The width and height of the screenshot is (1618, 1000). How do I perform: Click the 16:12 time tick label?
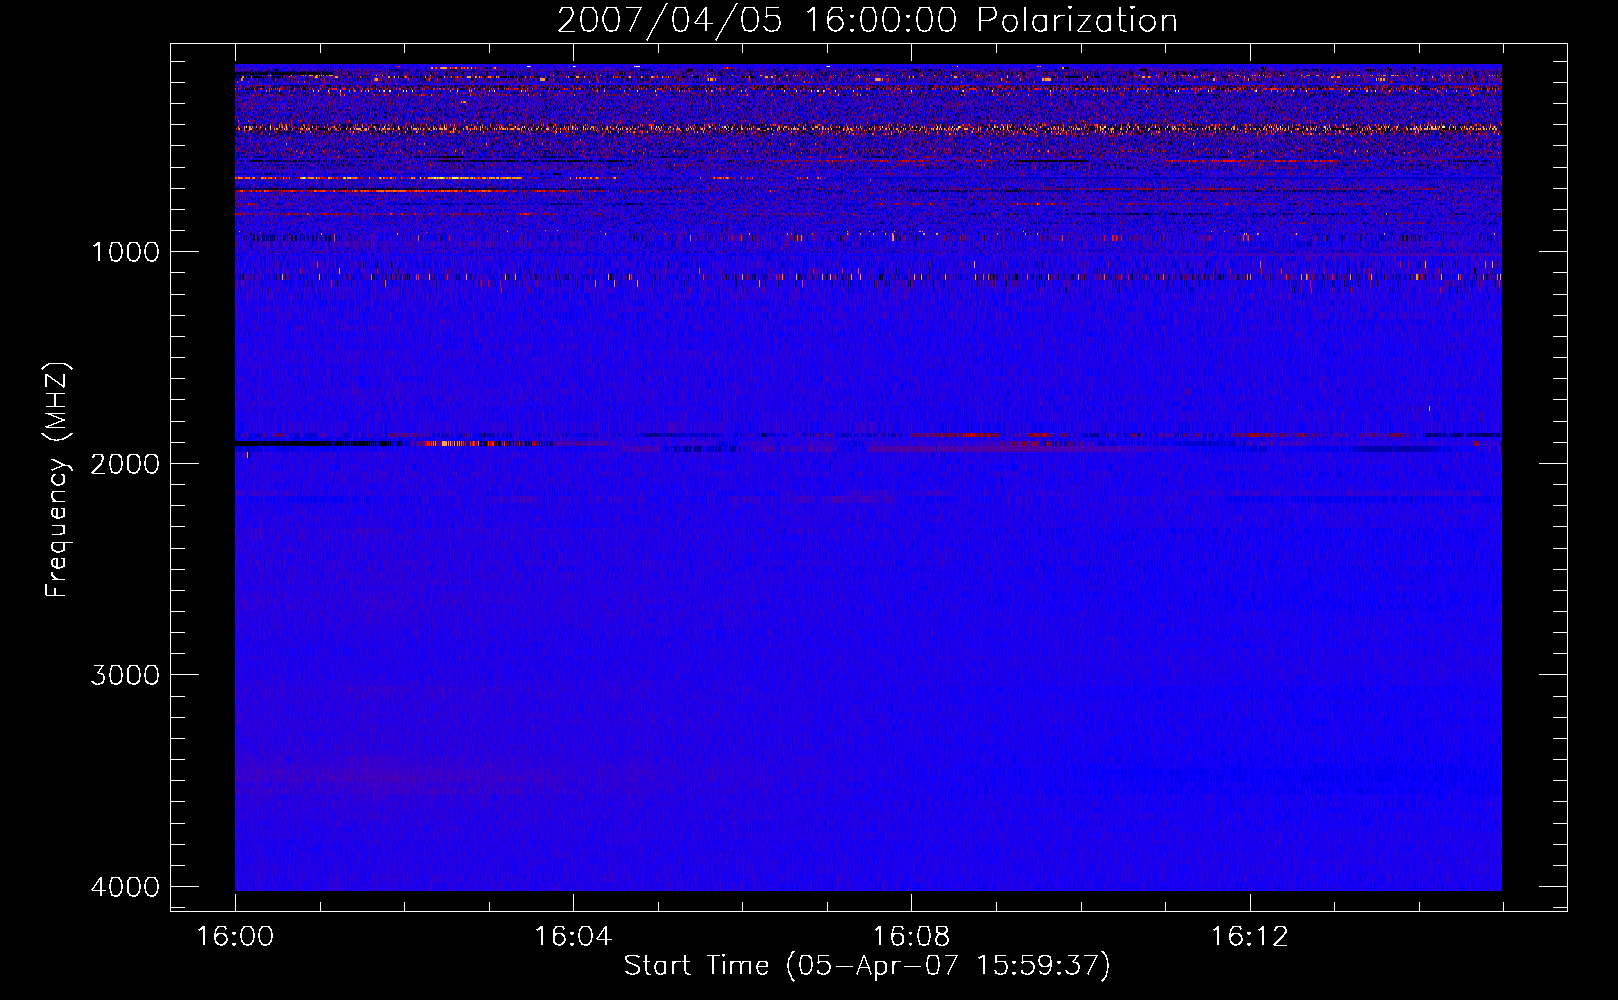pos(1249,937)
